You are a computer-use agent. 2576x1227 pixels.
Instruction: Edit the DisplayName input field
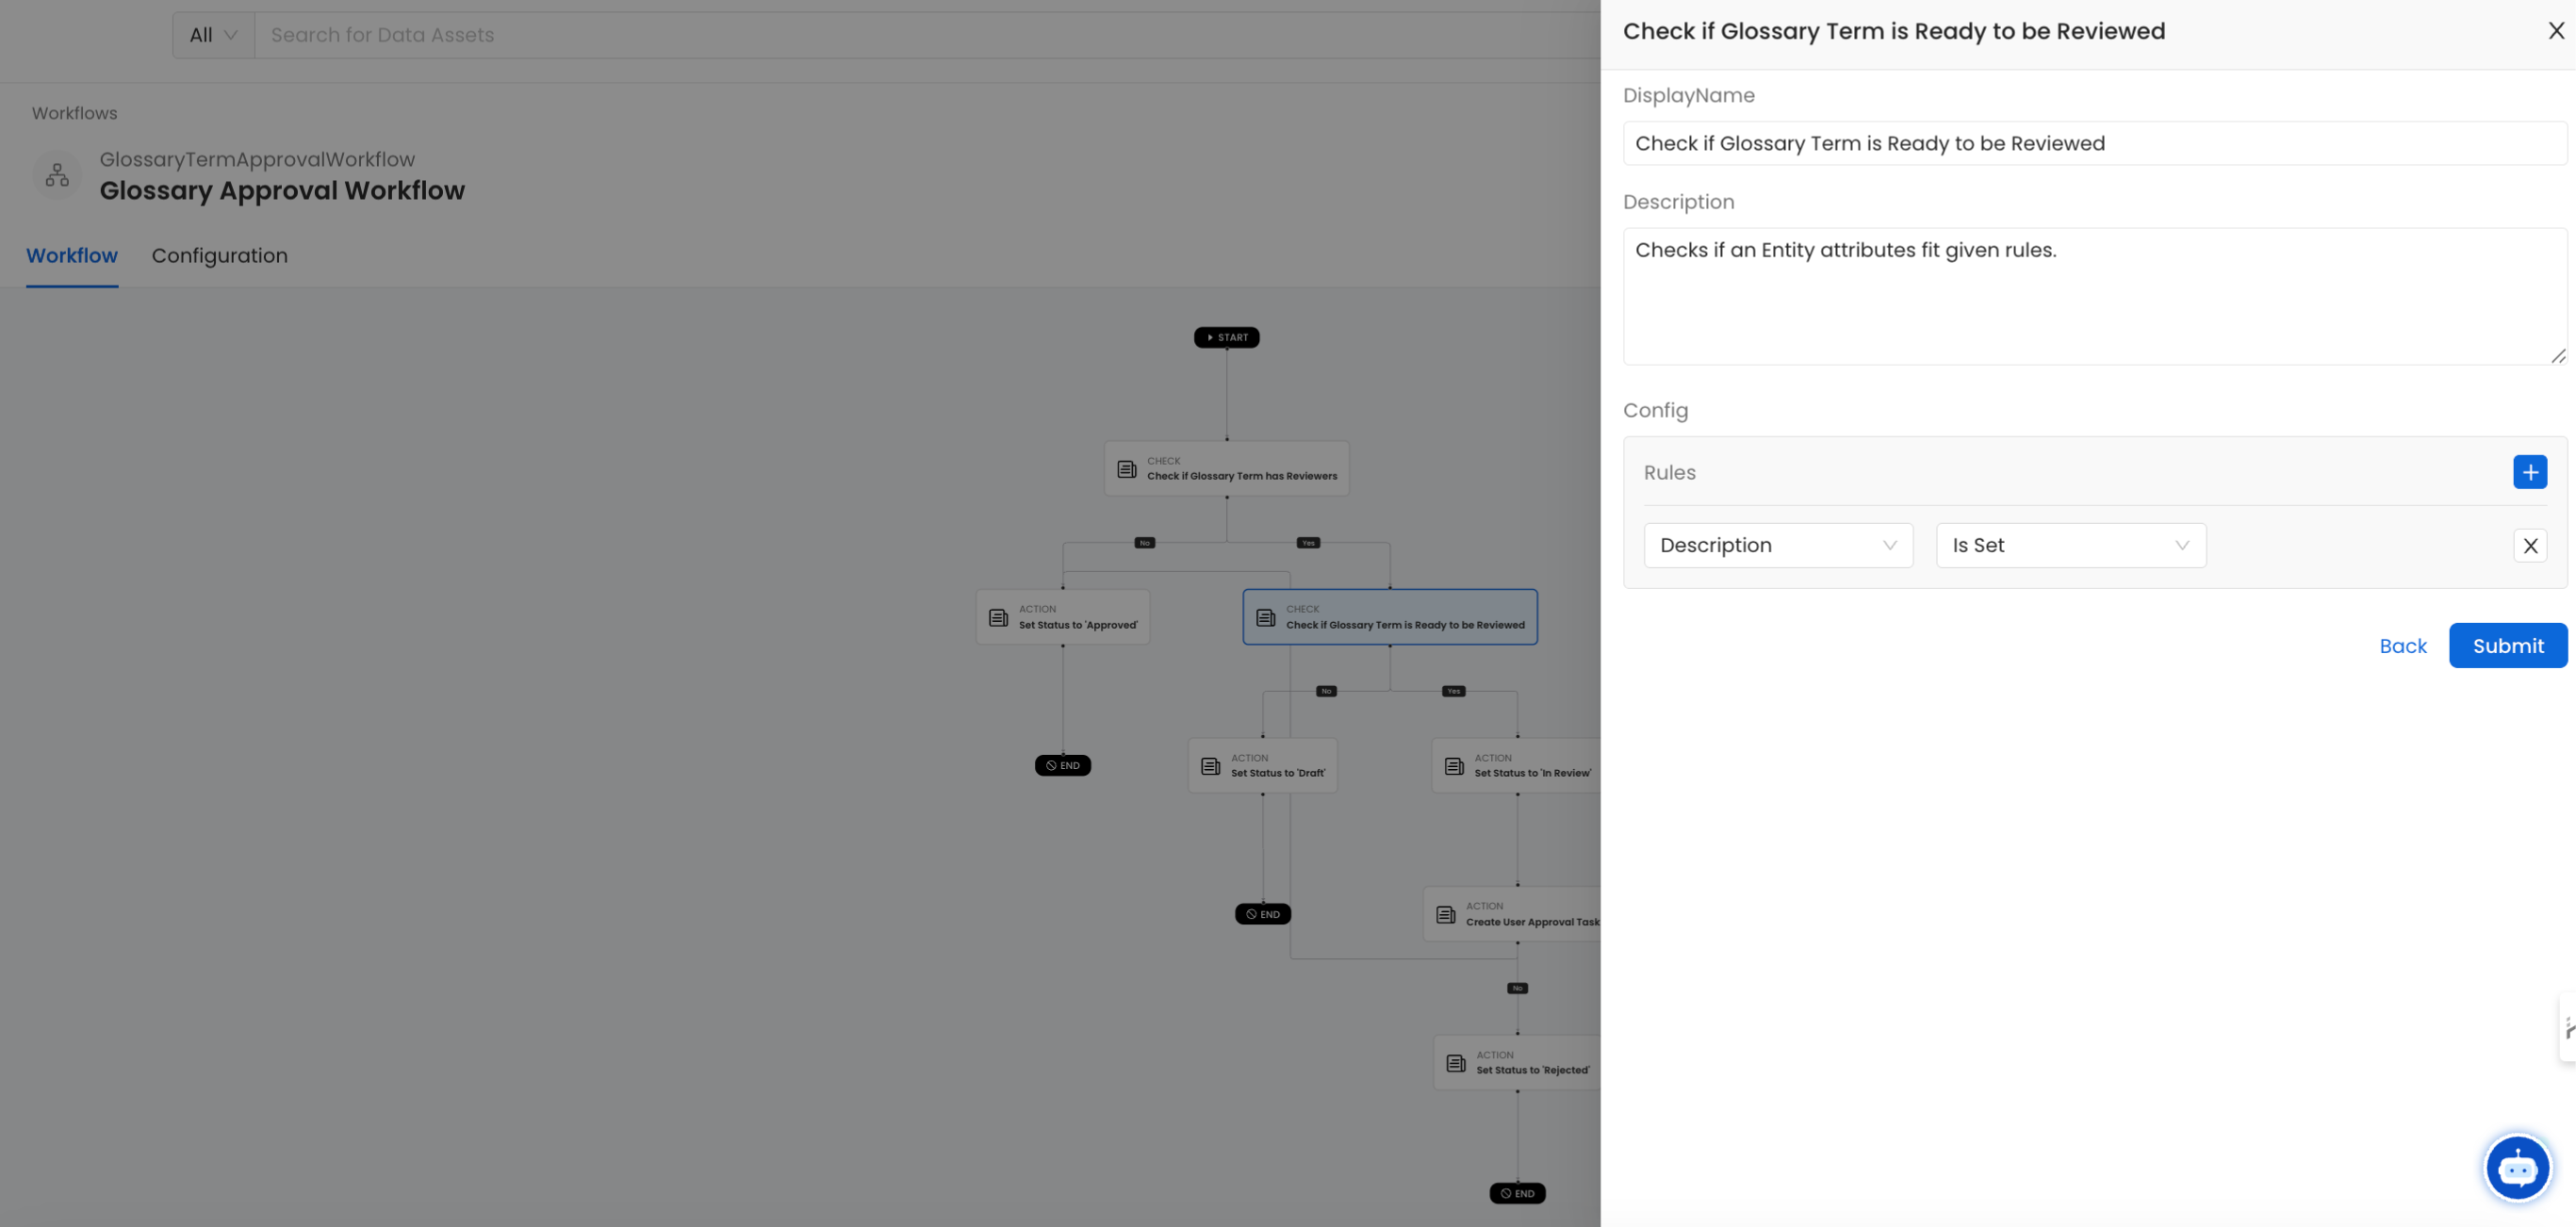tap(2094, 143)
